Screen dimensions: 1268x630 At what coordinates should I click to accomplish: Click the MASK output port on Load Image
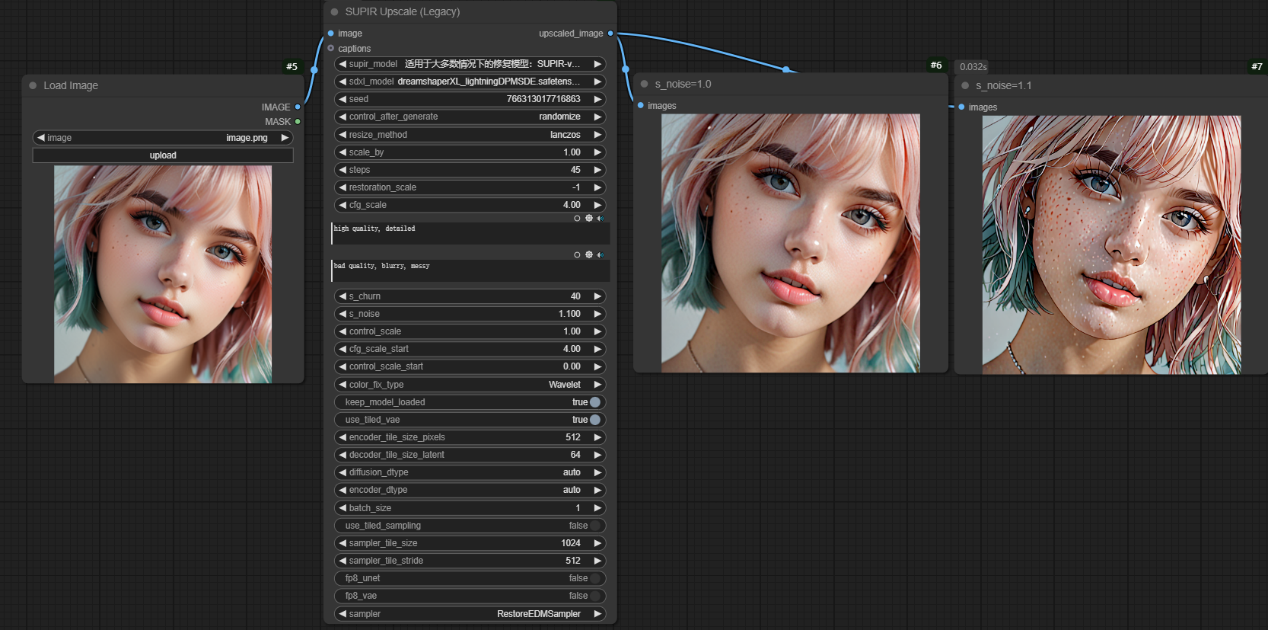(x=297, y=122)
